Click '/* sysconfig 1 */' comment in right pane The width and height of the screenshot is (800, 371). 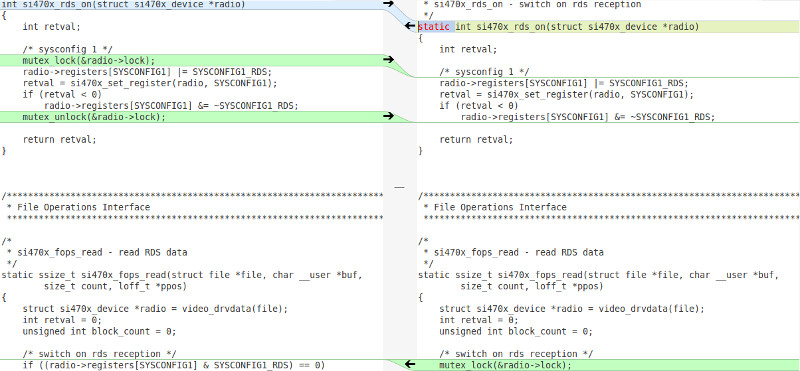(484, 72)
